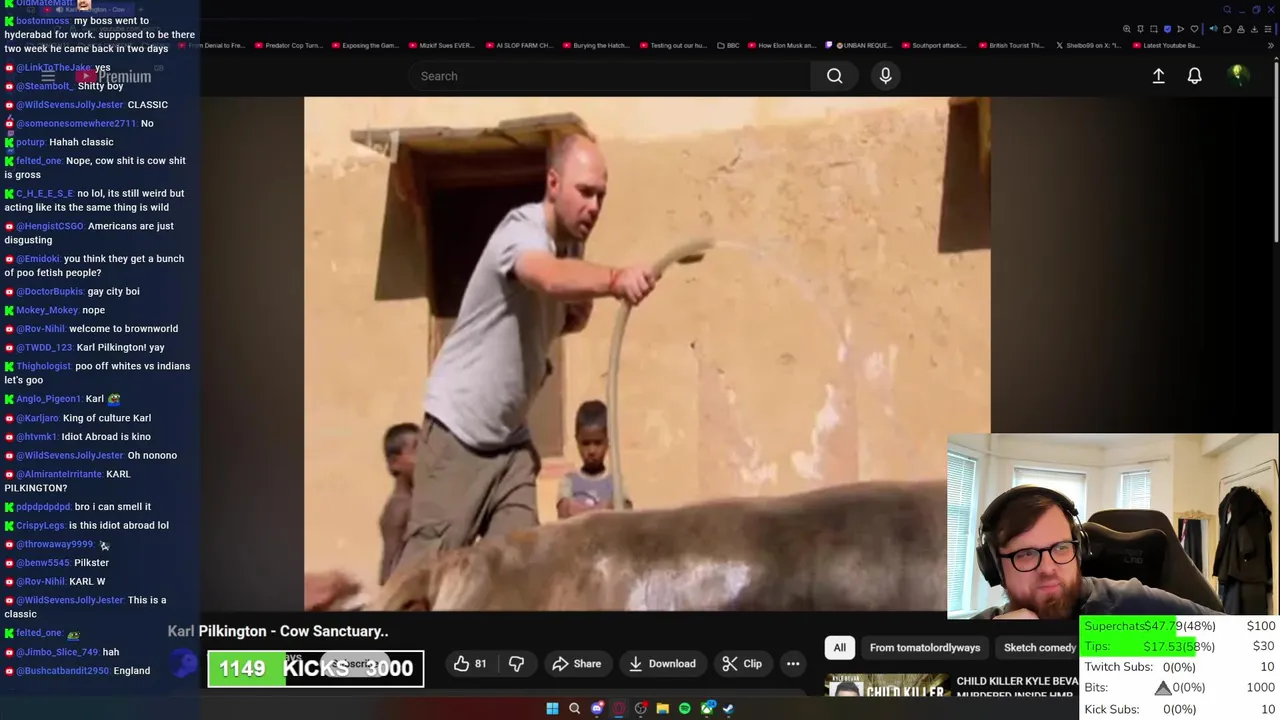Open the browser extensions cube icon
The image size is (1280, 720).
(x=1227, y=29)
